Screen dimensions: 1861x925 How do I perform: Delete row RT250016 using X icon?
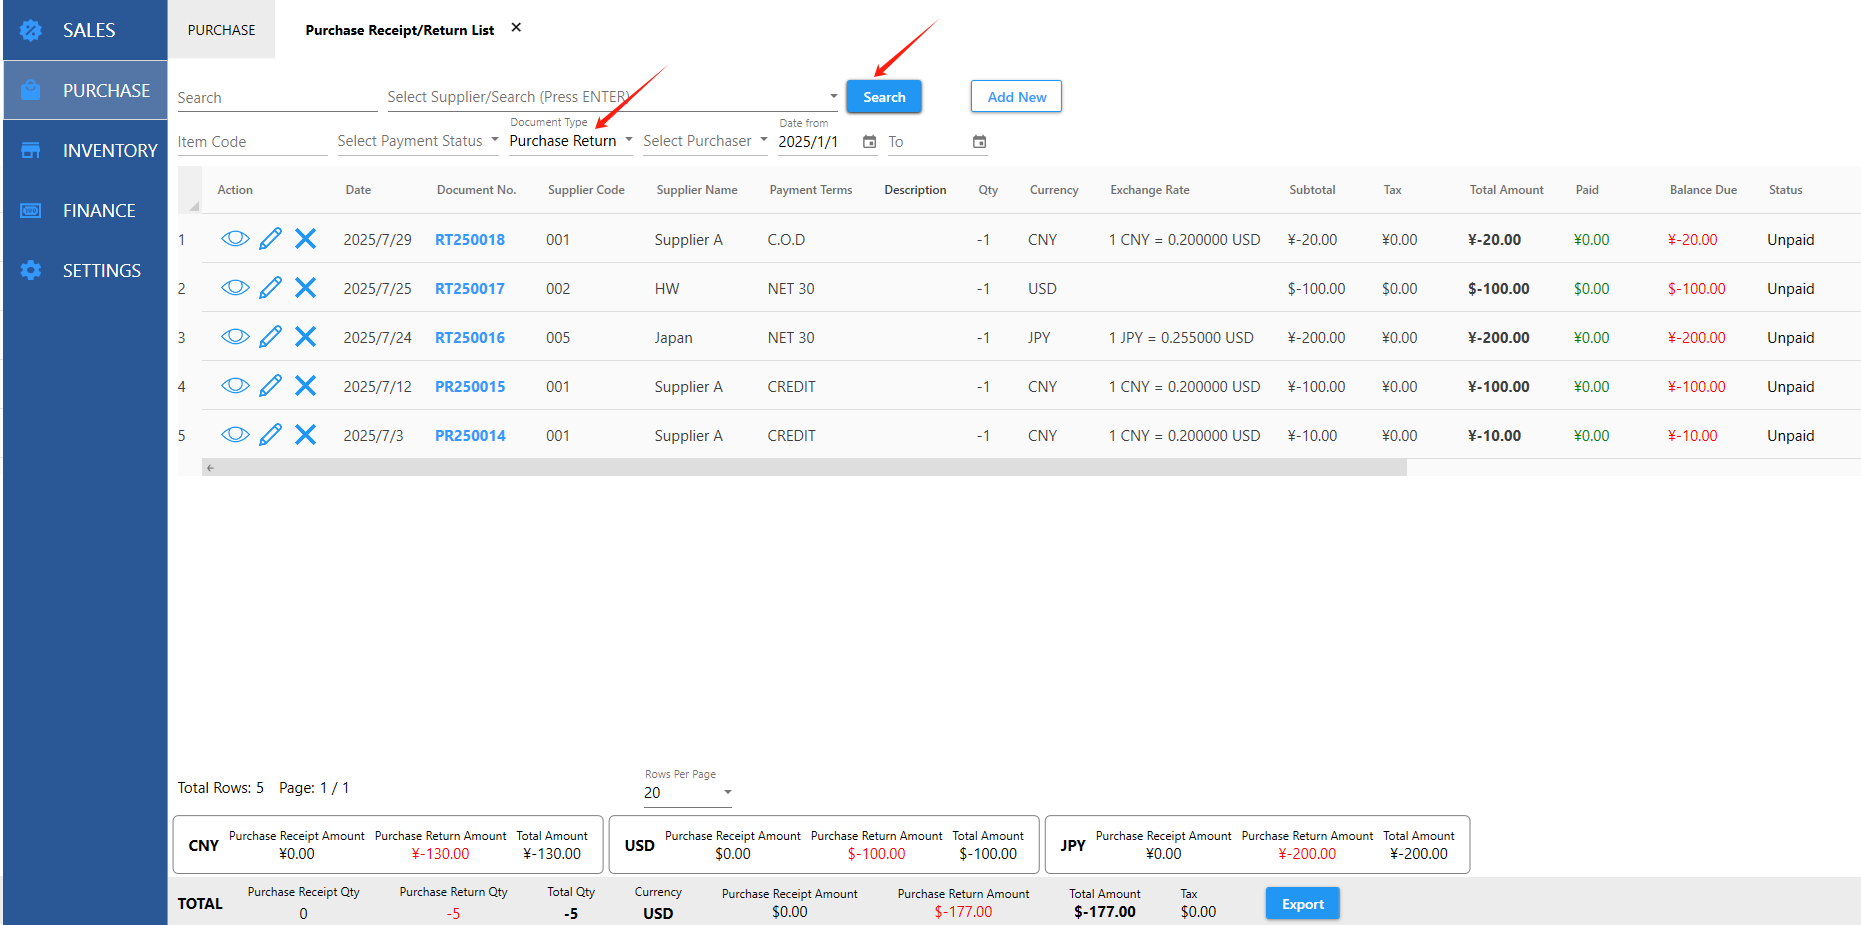coord(306,337)
